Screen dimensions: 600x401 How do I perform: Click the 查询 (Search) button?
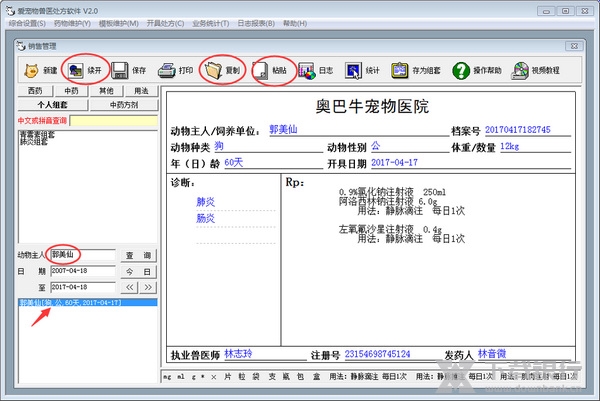click(138, 255)
